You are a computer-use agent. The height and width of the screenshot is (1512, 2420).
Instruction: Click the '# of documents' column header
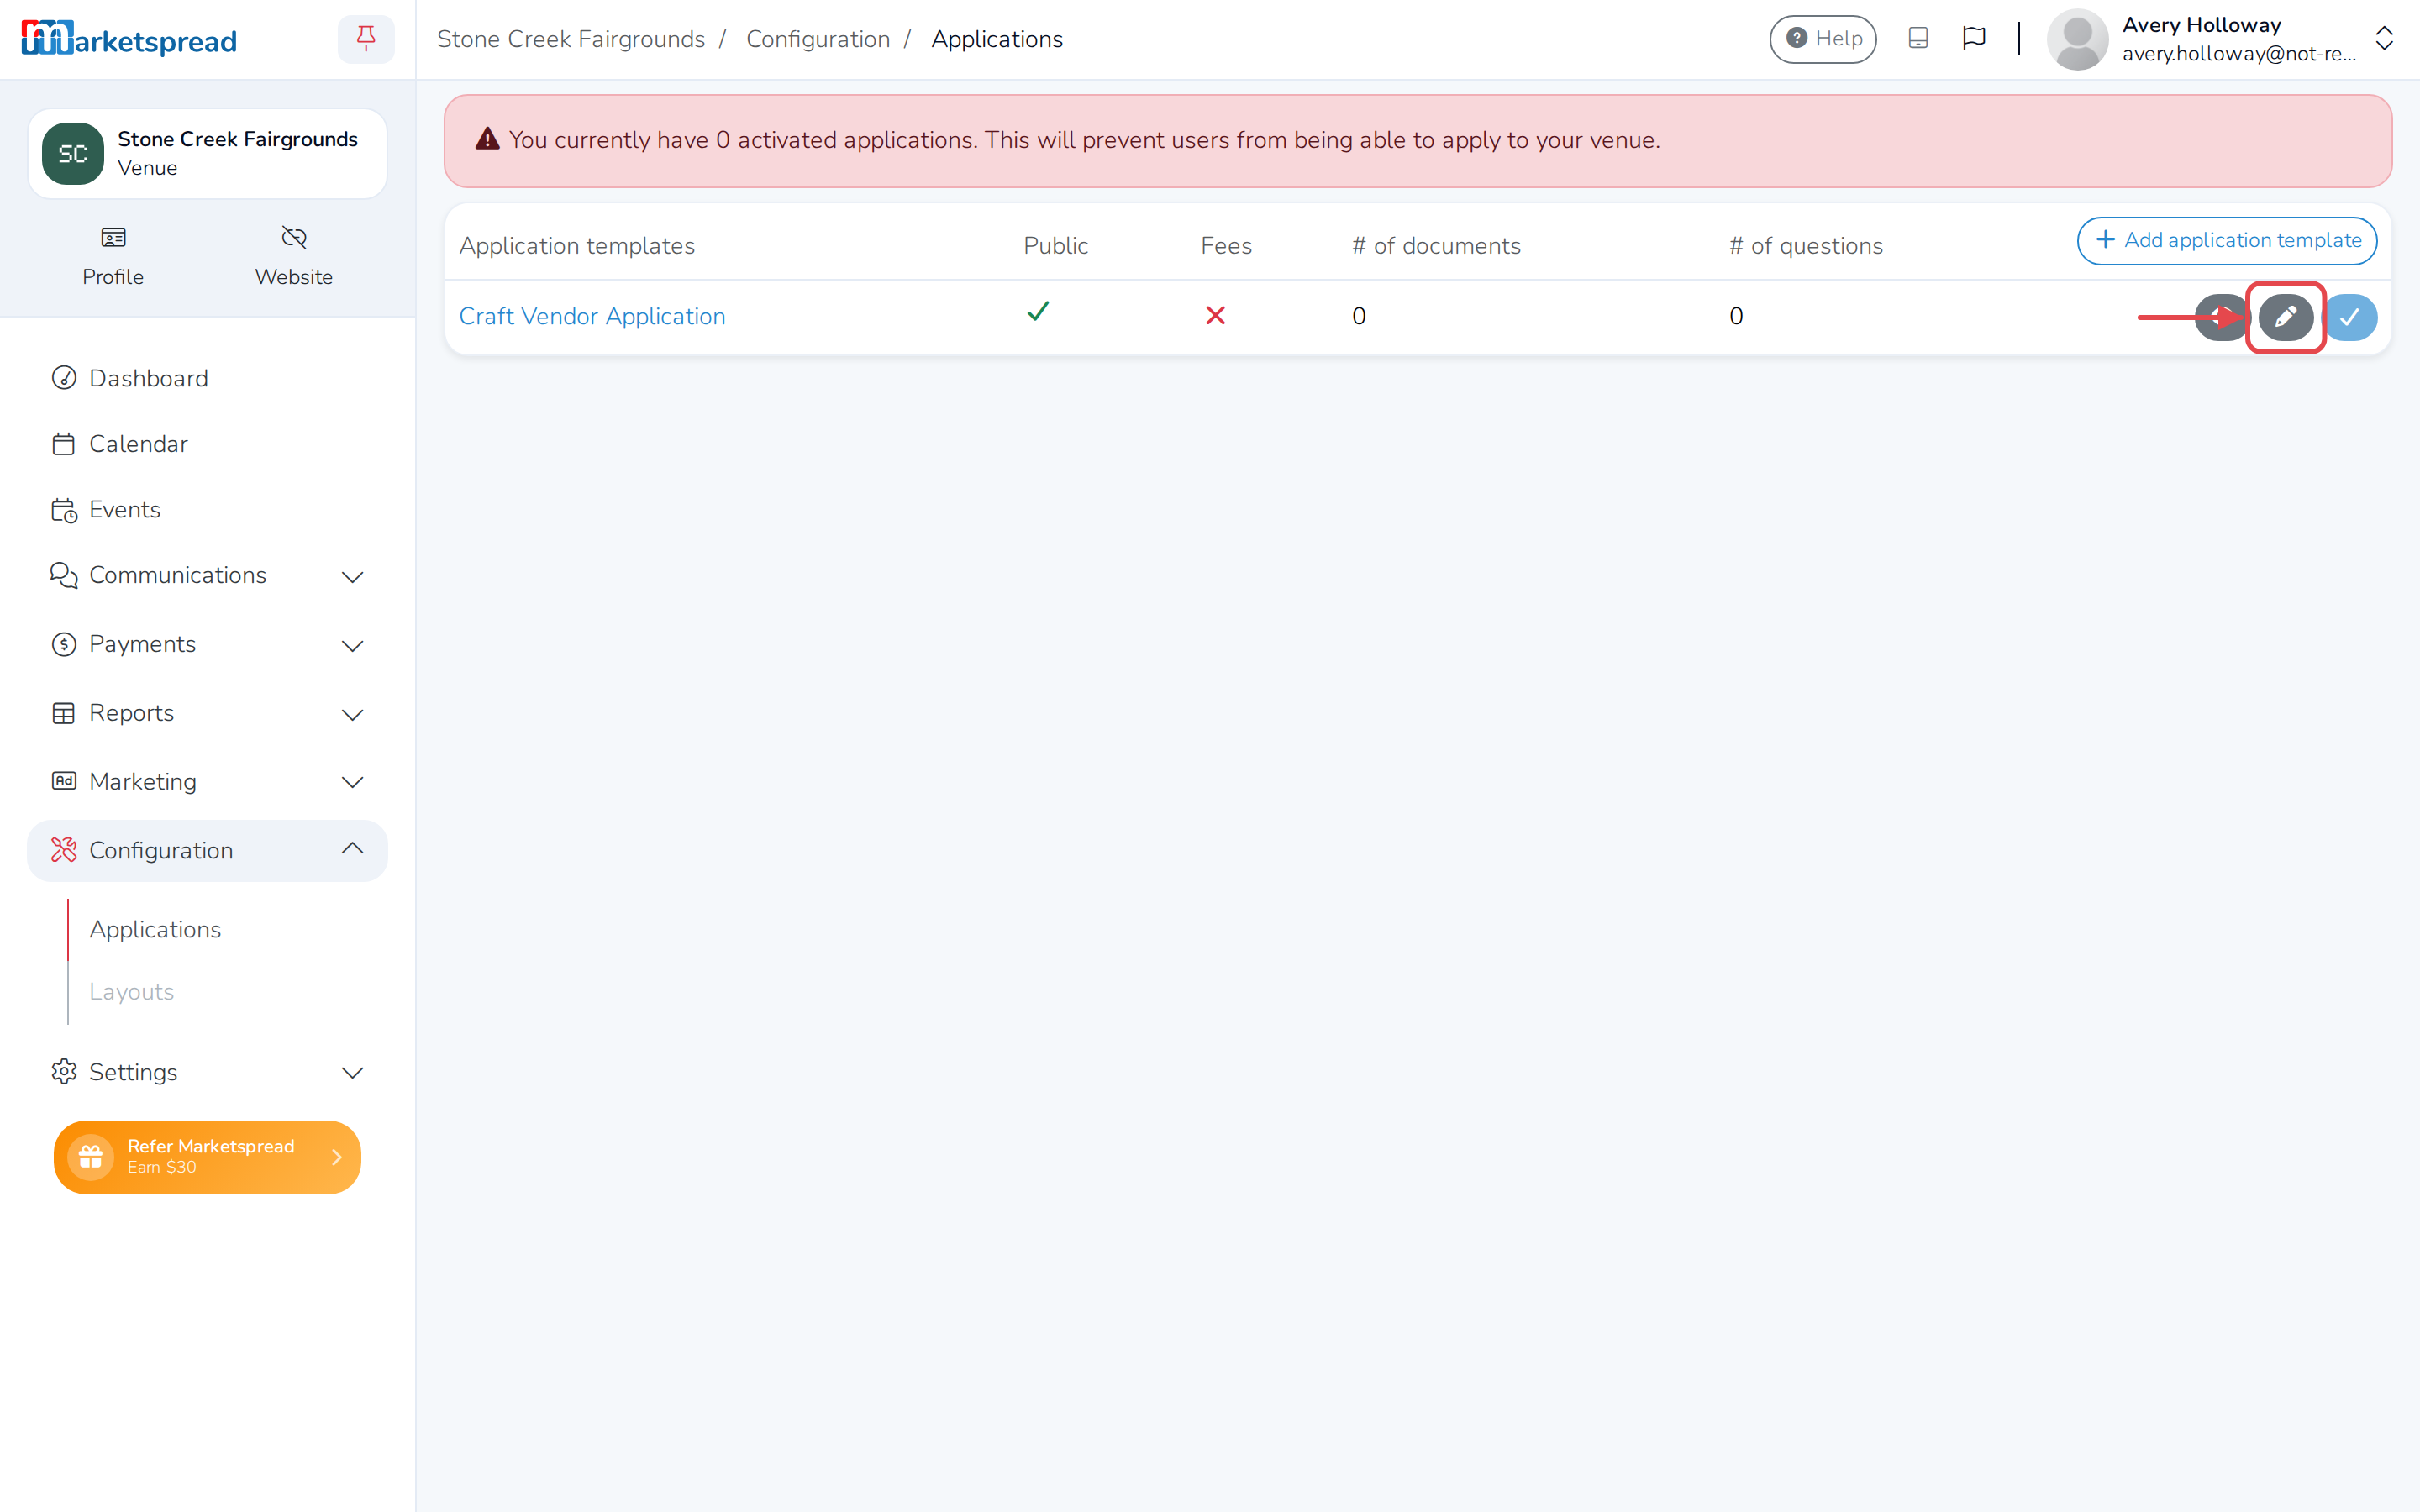[x=1436, y=246]
